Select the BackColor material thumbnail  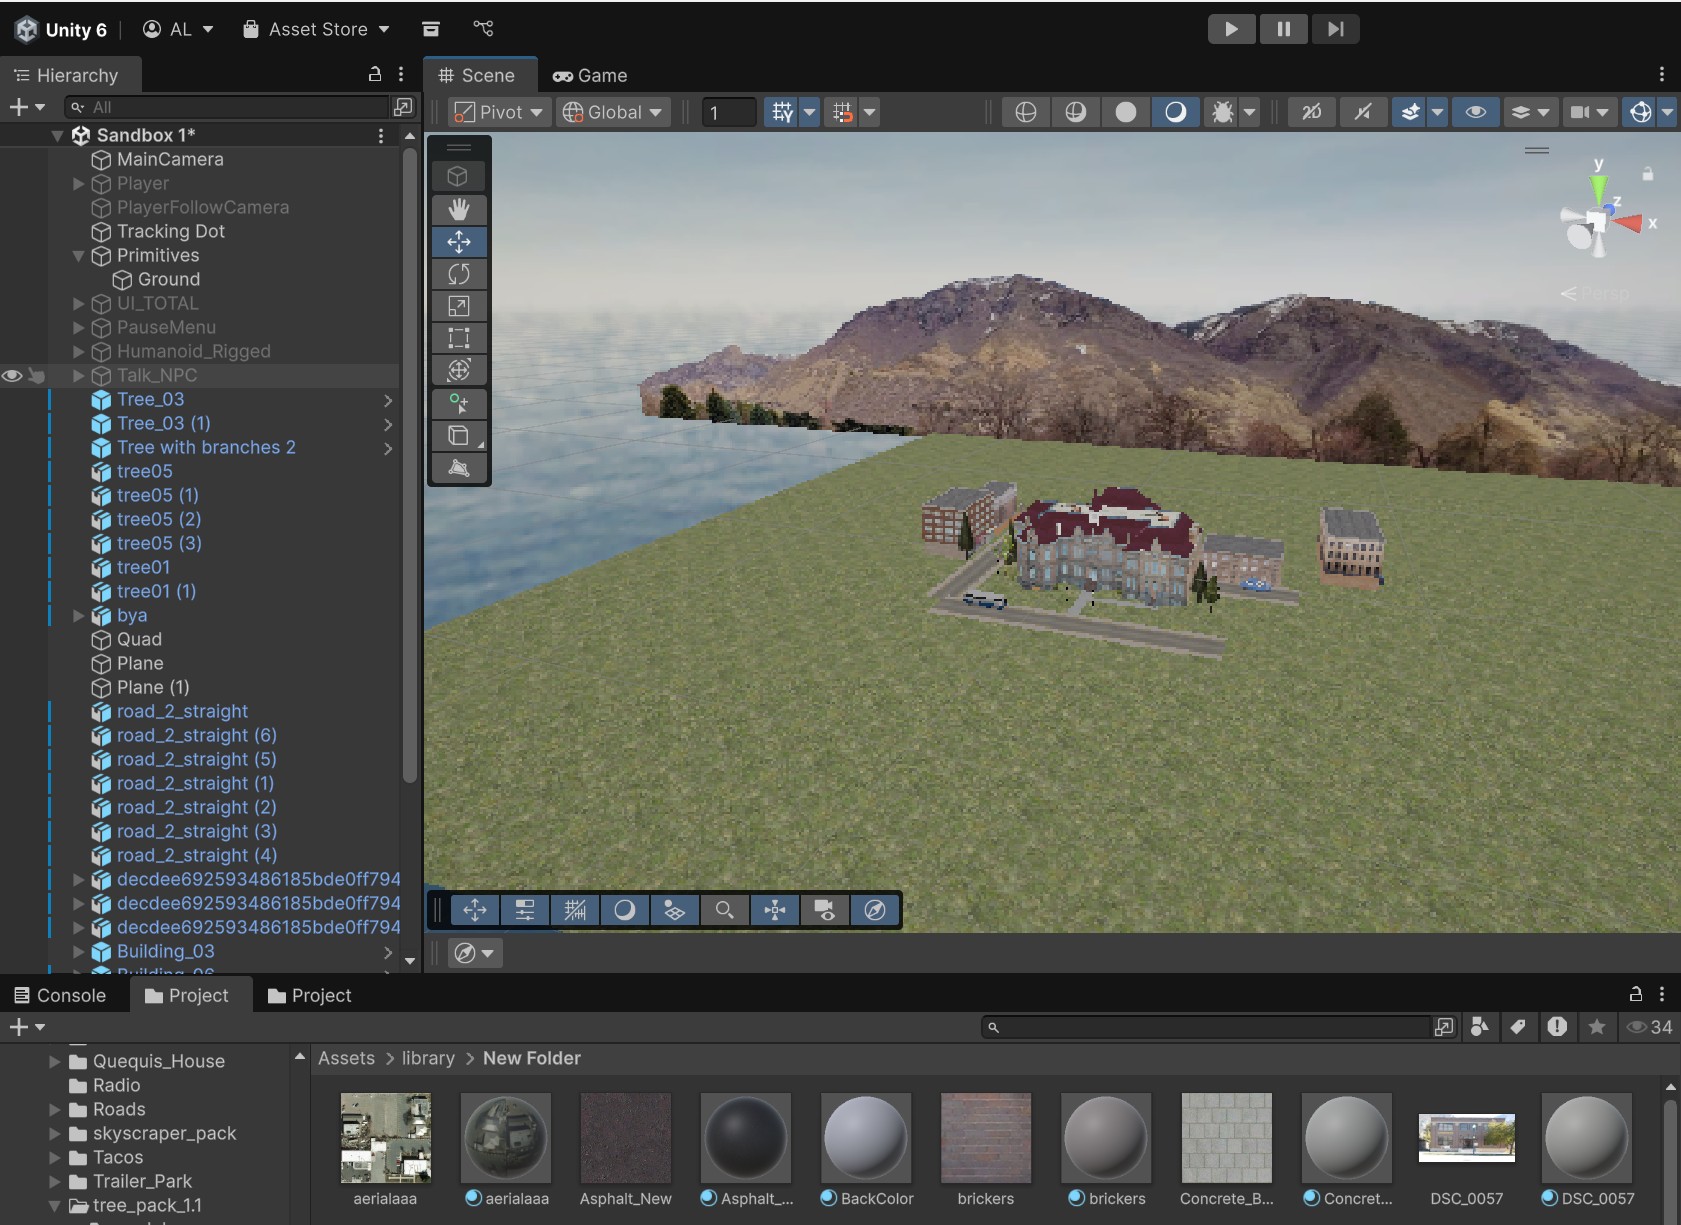pos(866,1138)
